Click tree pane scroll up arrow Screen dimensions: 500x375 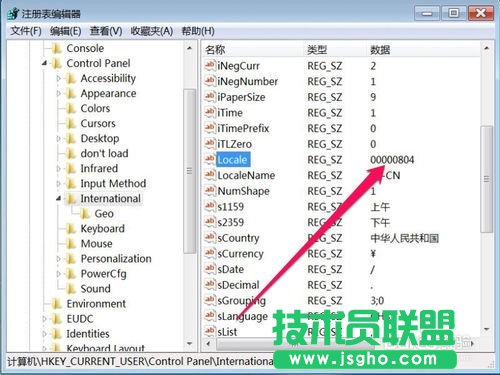(189, 49)
